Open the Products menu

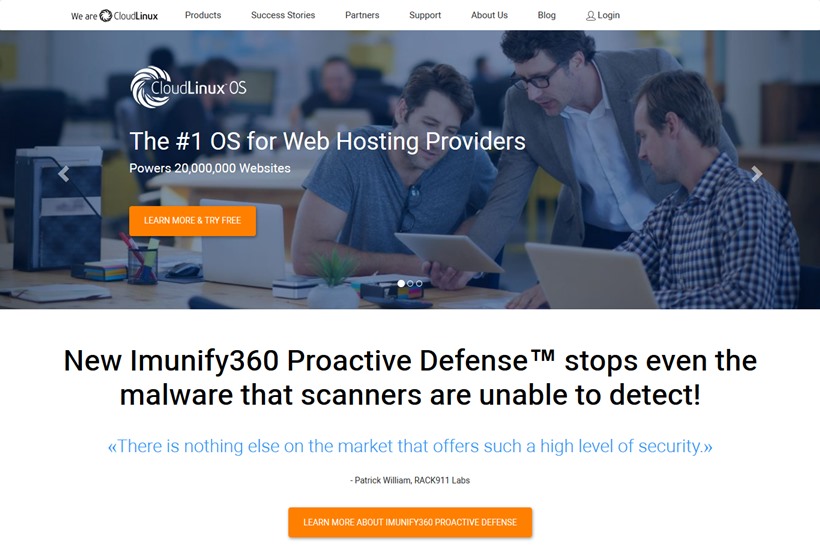[x=203, y=15]
